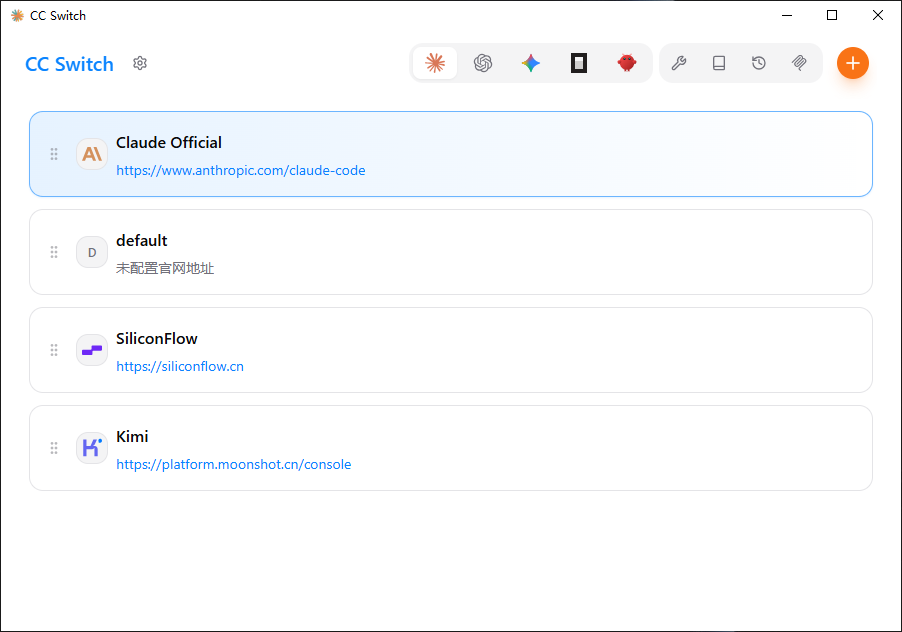
Task: Click the CC Switch blue heading
Action: click(x=70, y=64)
